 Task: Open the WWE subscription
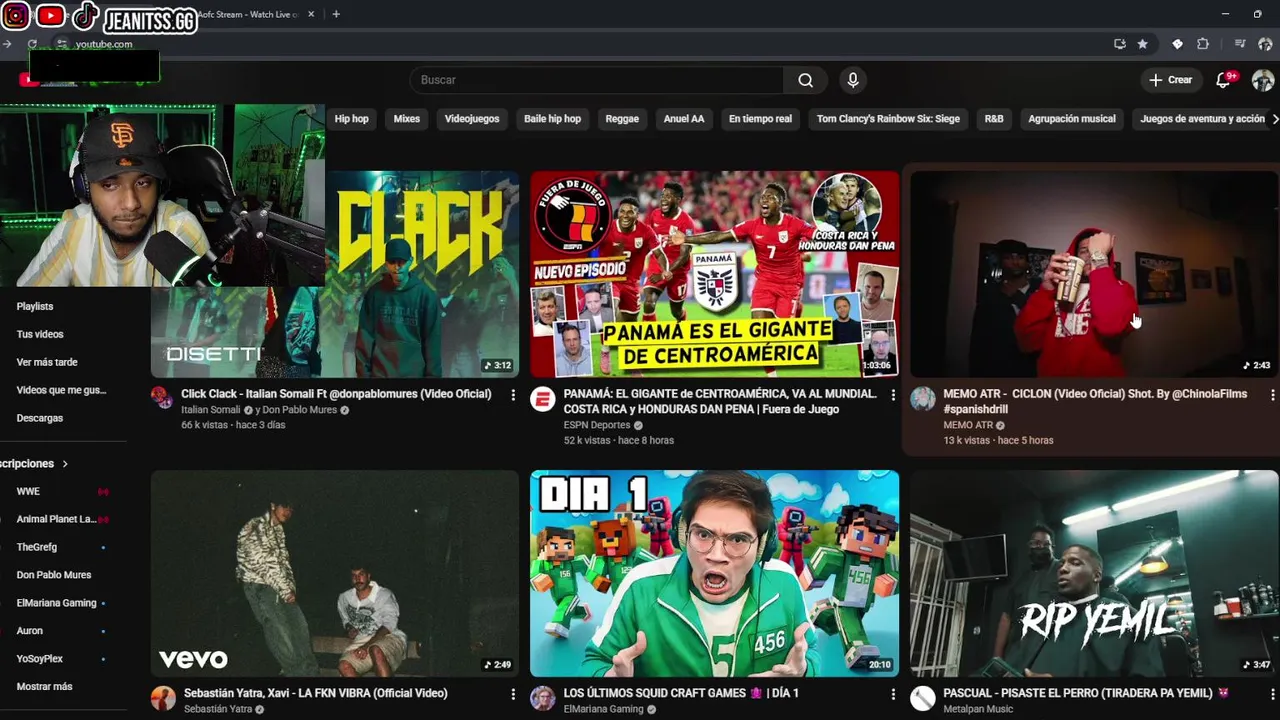pos(28,492)
